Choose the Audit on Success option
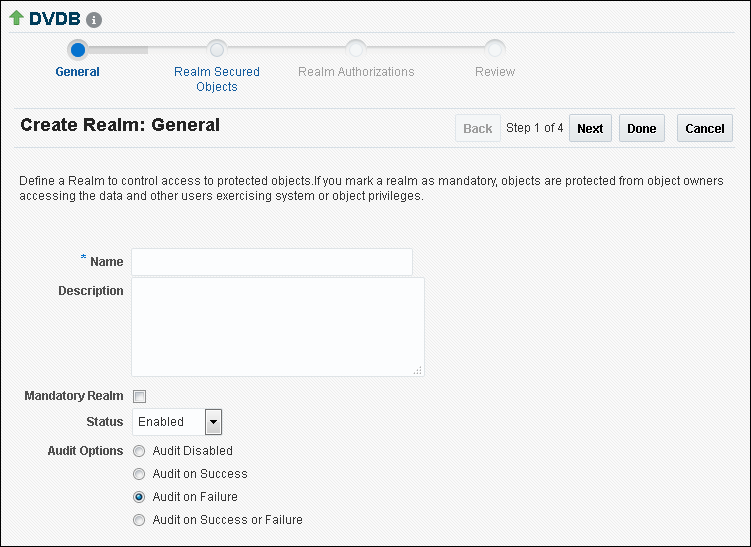 coord(139,474)
